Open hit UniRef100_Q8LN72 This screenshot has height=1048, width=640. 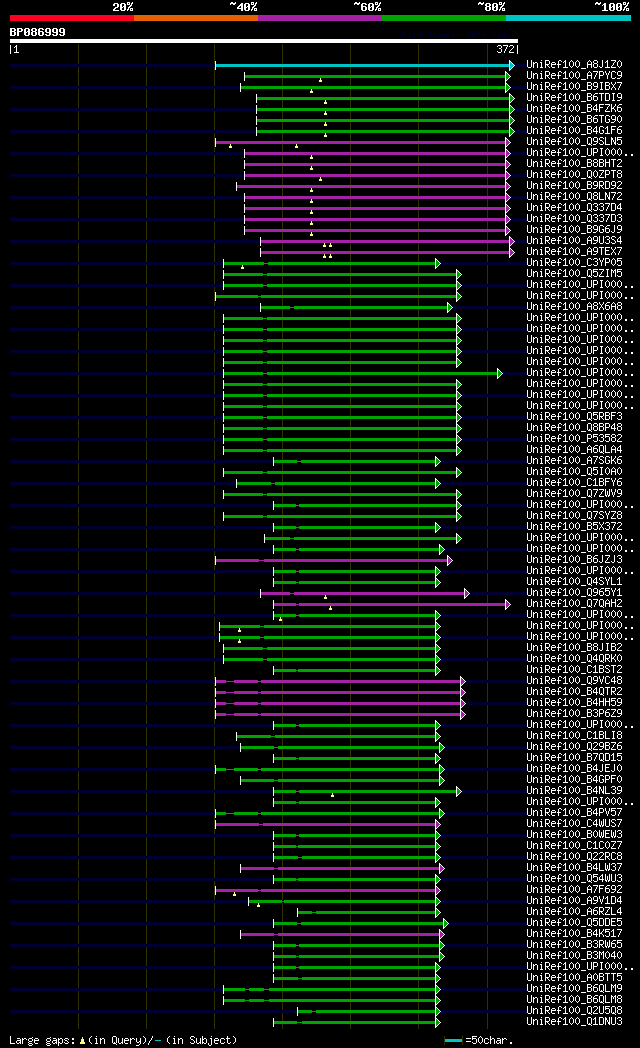coord(574,196)
